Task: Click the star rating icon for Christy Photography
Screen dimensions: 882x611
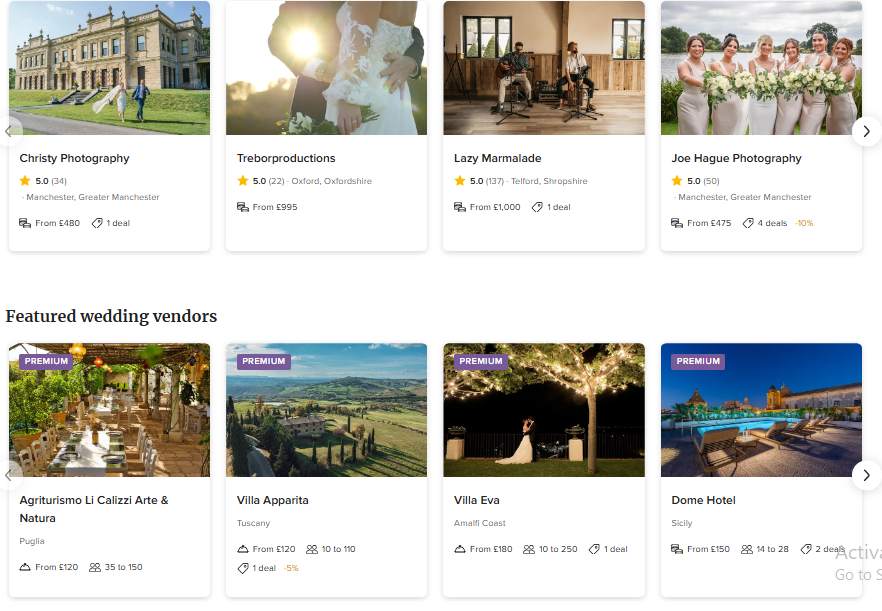Action: tap(25, 181)
